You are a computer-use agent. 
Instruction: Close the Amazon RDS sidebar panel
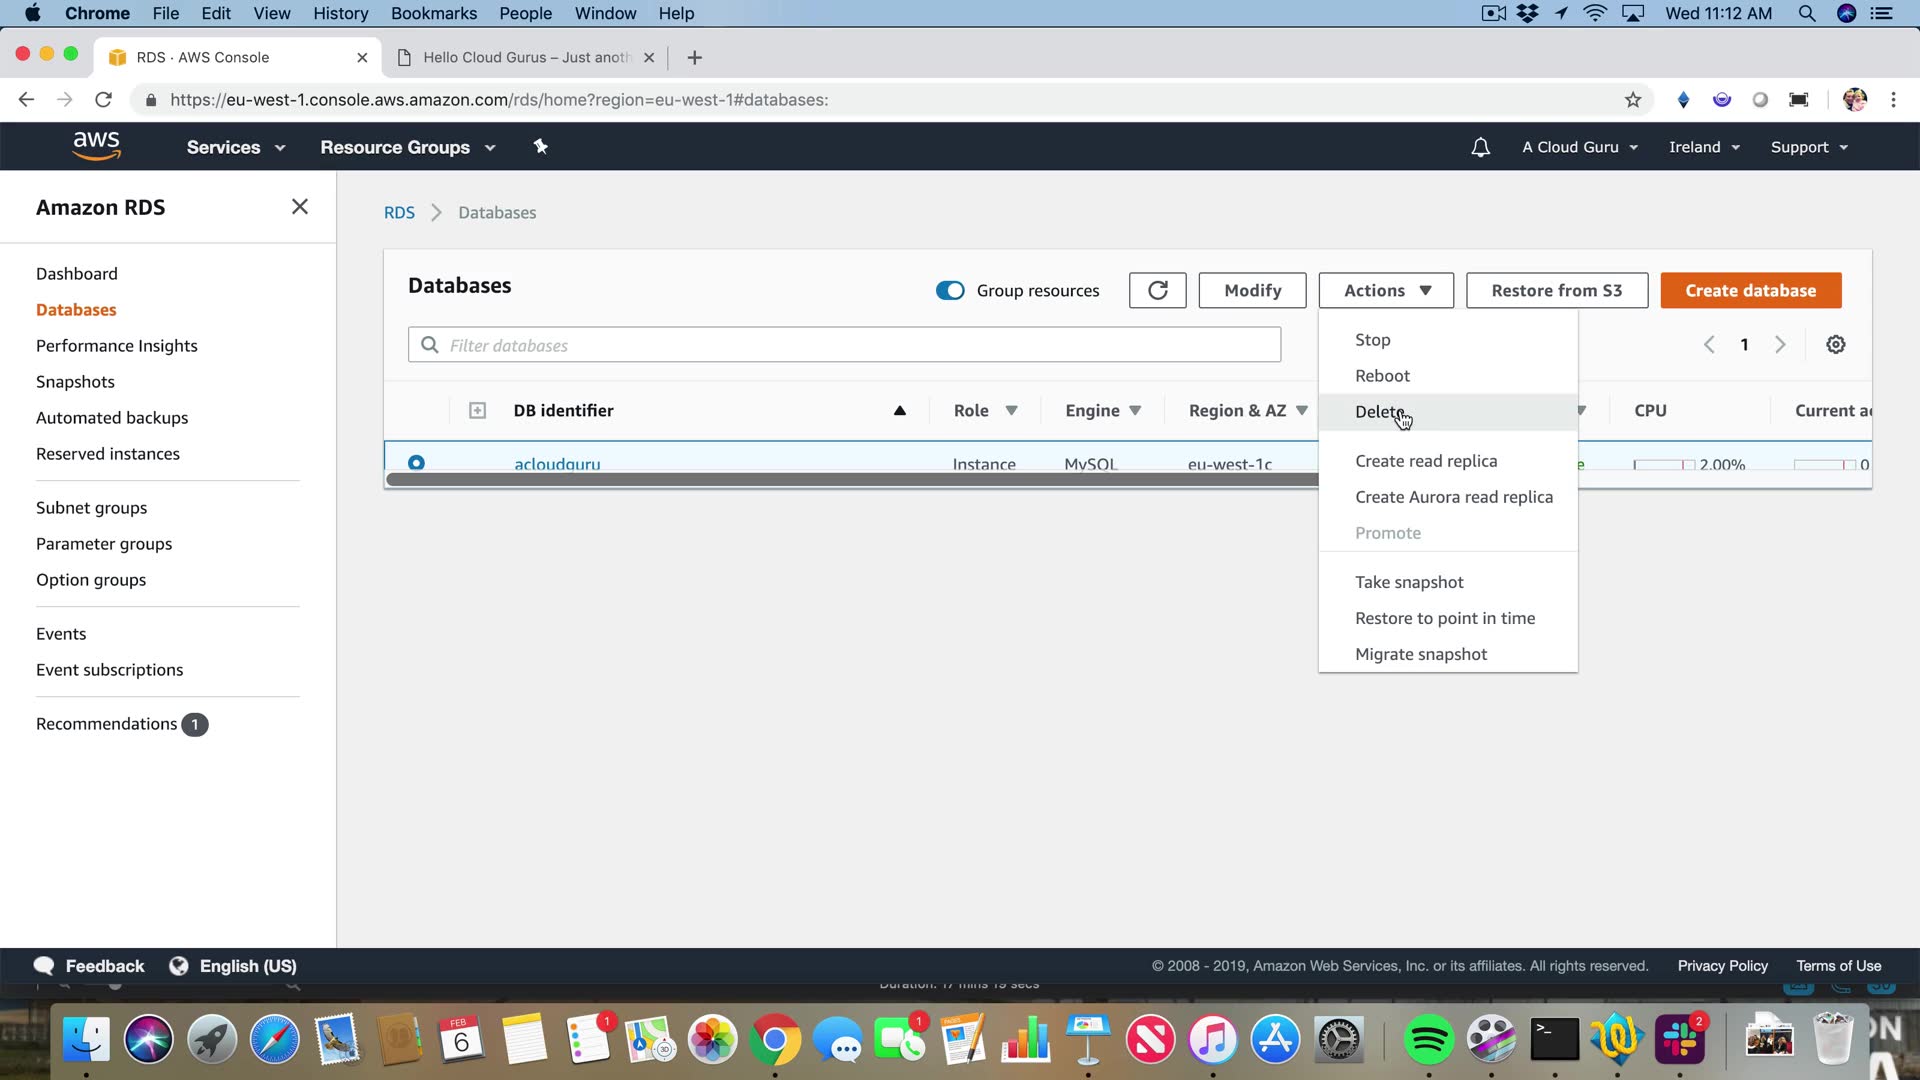pyautogui.click(x=299, y=207)
